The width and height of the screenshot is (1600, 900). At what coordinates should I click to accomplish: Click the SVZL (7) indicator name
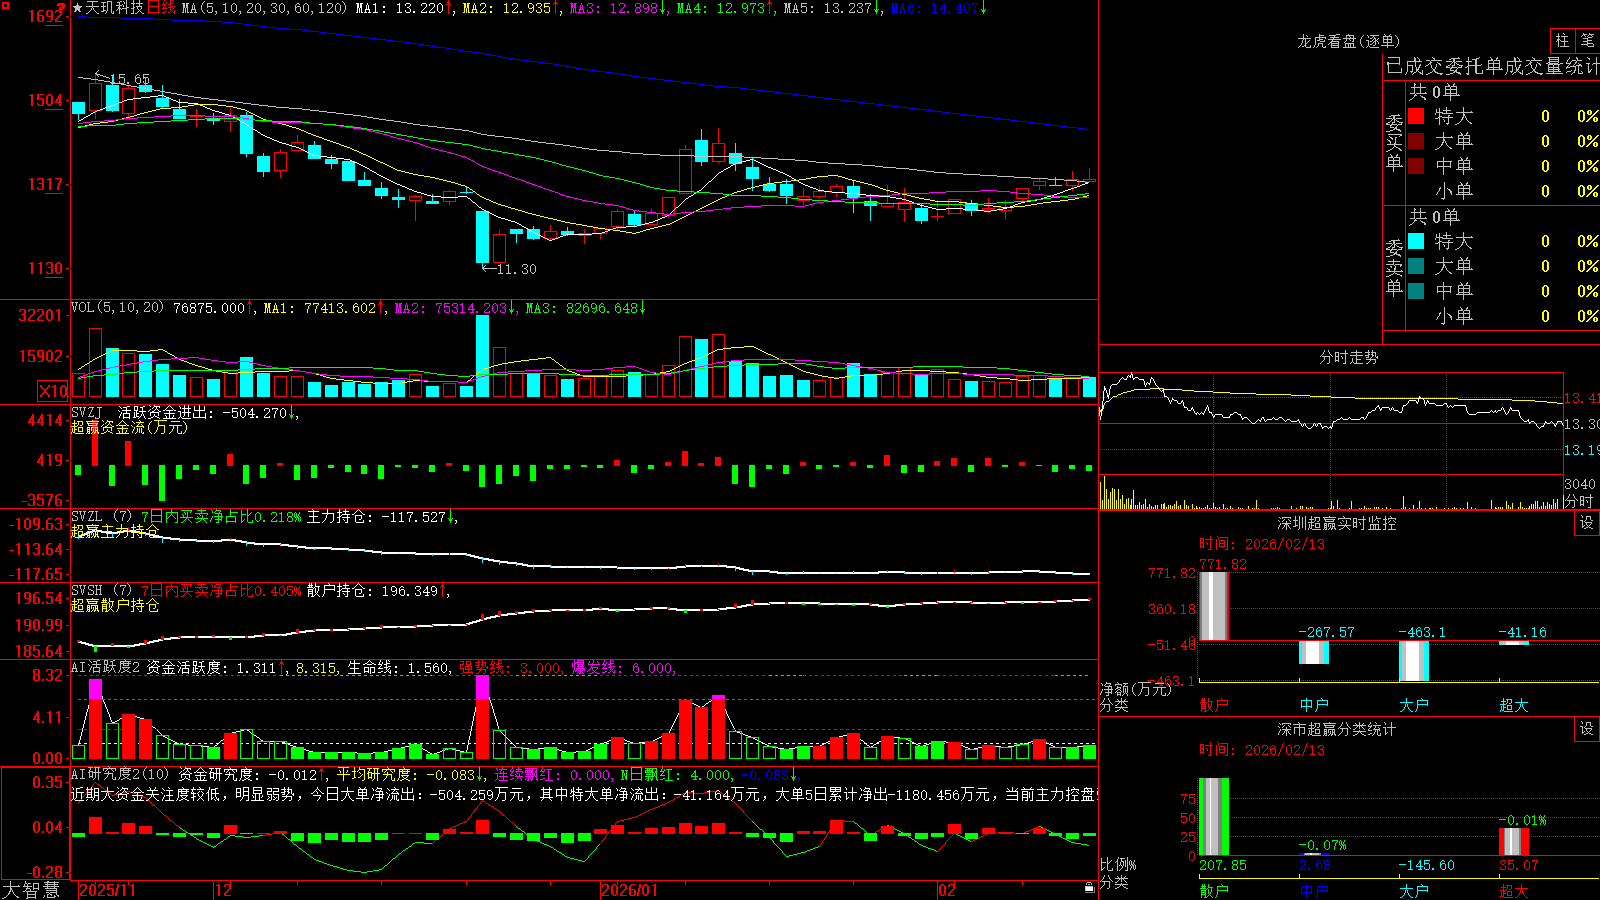point(101,517)
